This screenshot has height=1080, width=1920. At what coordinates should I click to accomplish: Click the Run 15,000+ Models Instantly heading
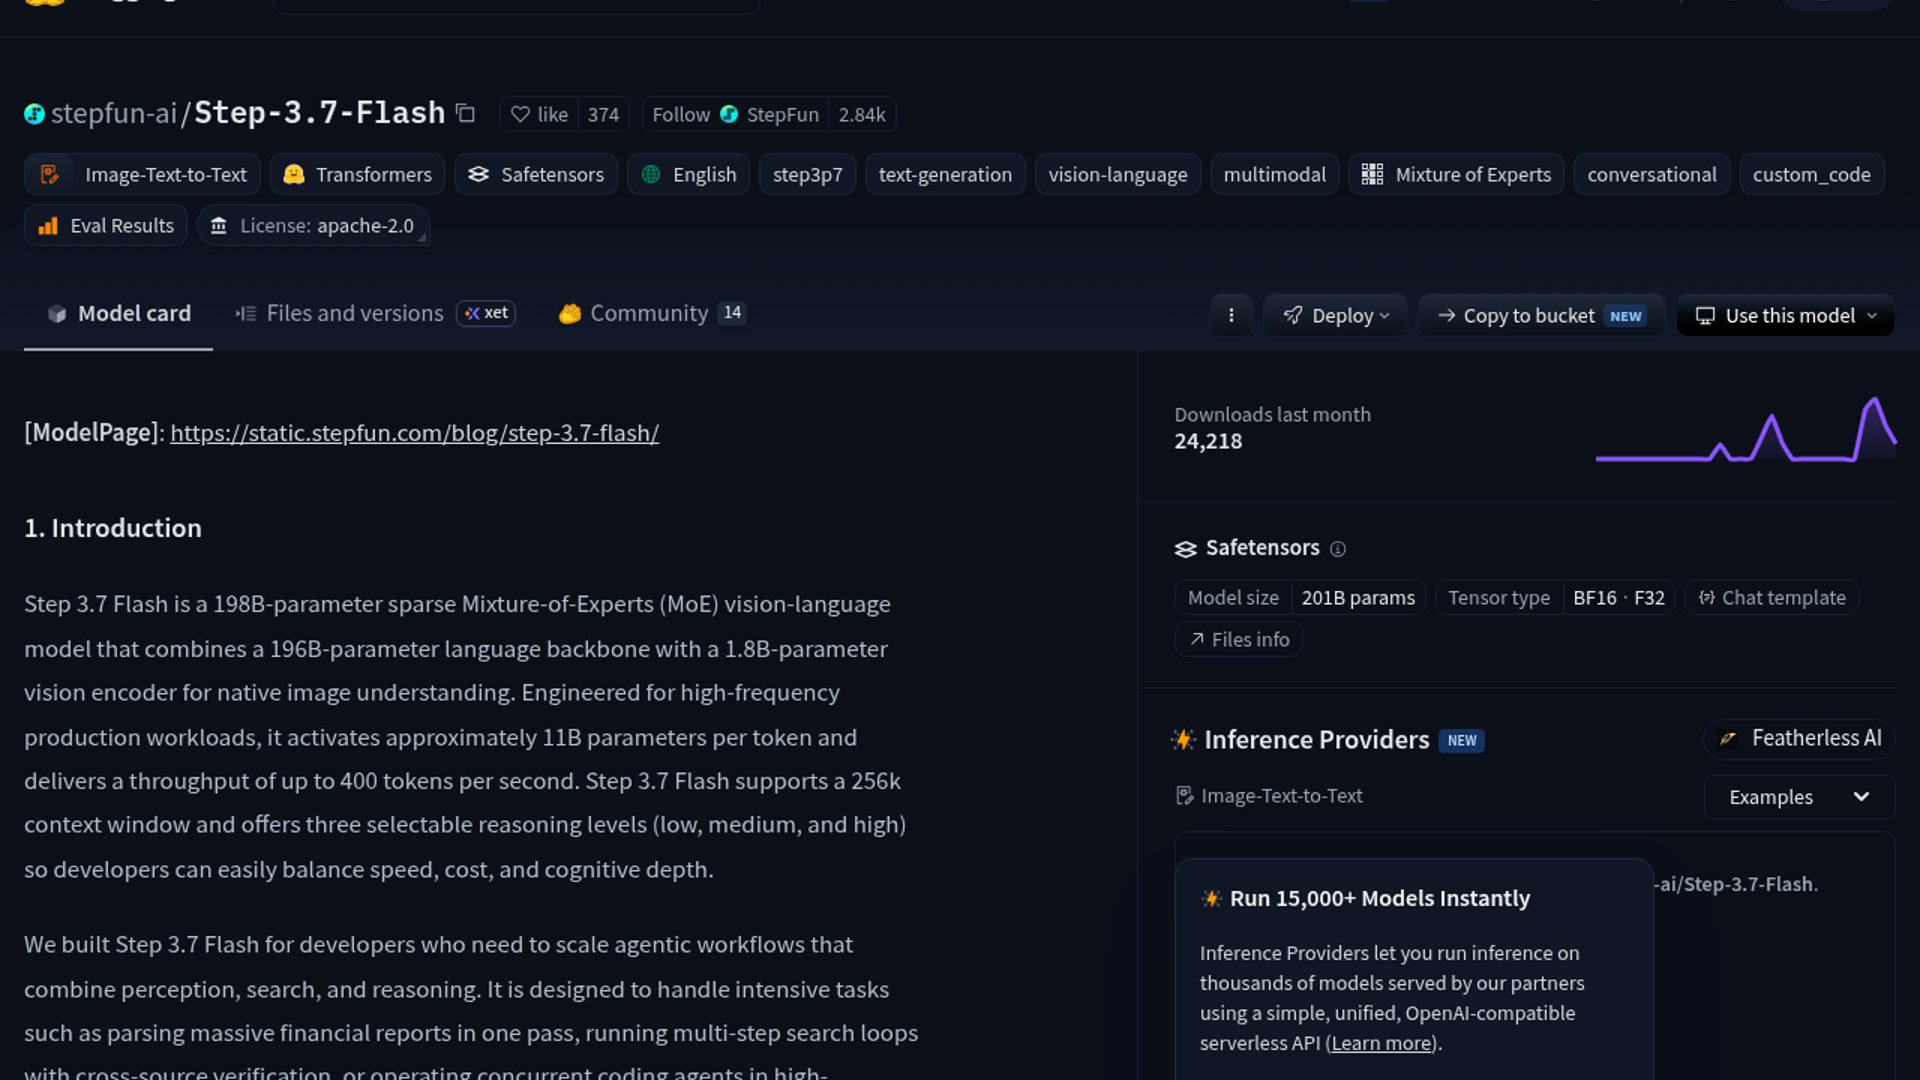(1379, 898)
